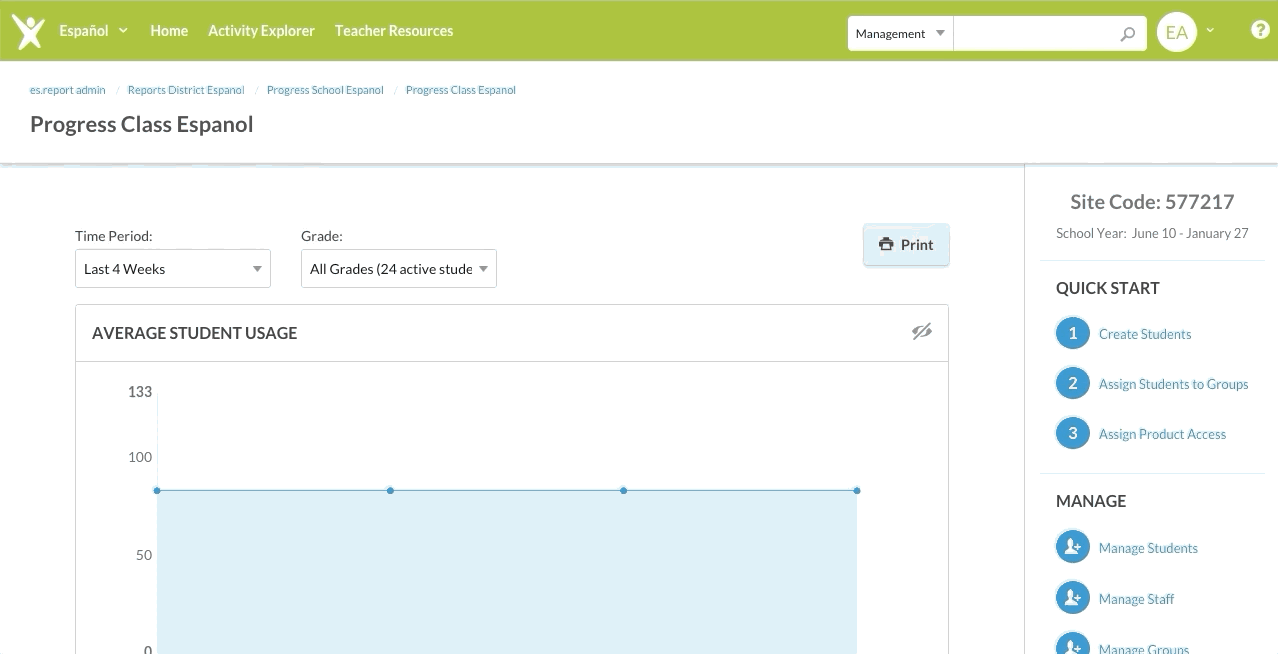Open the Español language menu
Viewport: 1278px width, 654px height.
93,31
